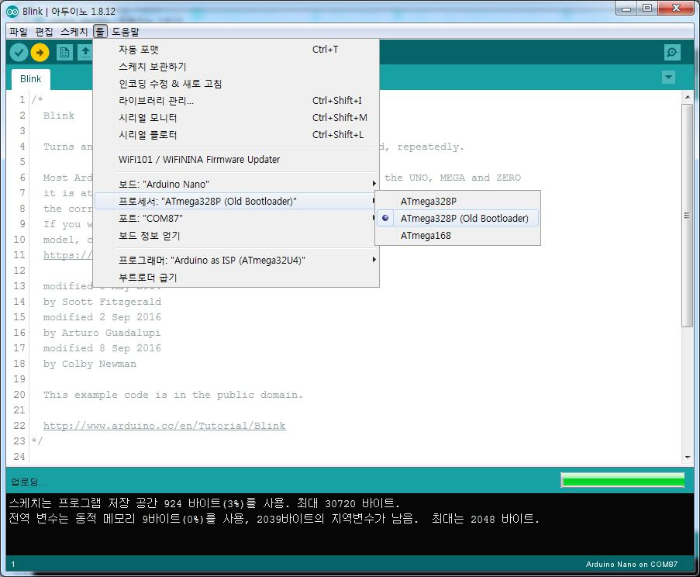Close the Arduino IDE window
Image resolution: width=700 pixels, height=577 pixels.
676,8
